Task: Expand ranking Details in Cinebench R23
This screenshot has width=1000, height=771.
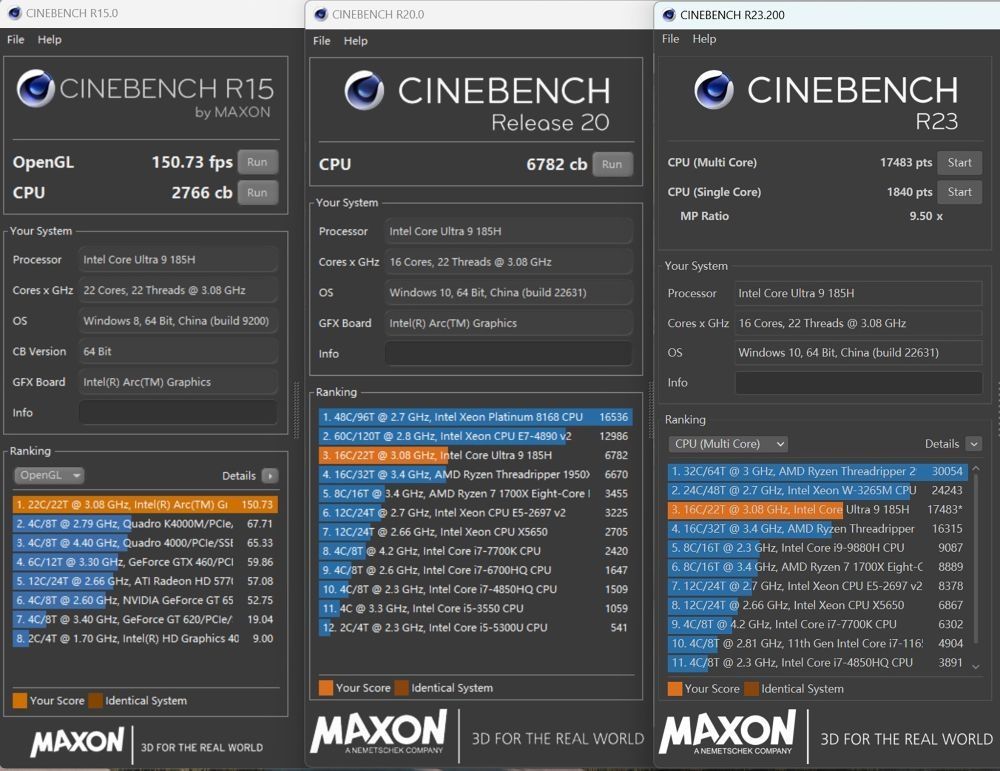Action: tap(973, 444)
